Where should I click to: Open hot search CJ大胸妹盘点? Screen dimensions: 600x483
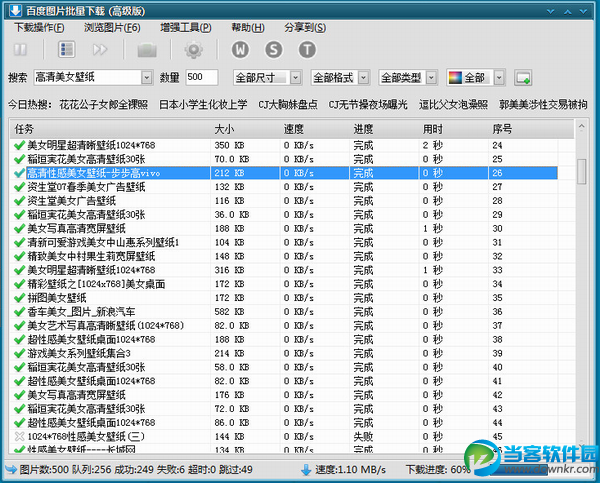pyautogui.click(x=288, y=104)
